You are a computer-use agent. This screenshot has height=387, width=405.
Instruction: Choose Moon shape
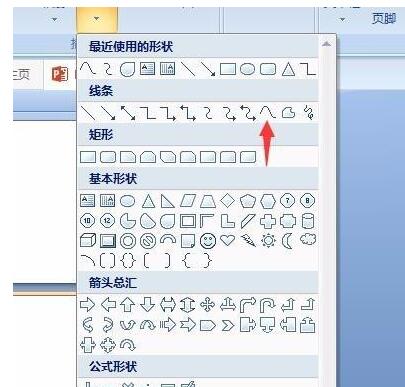pyautogui.click(x=287, y=241)
